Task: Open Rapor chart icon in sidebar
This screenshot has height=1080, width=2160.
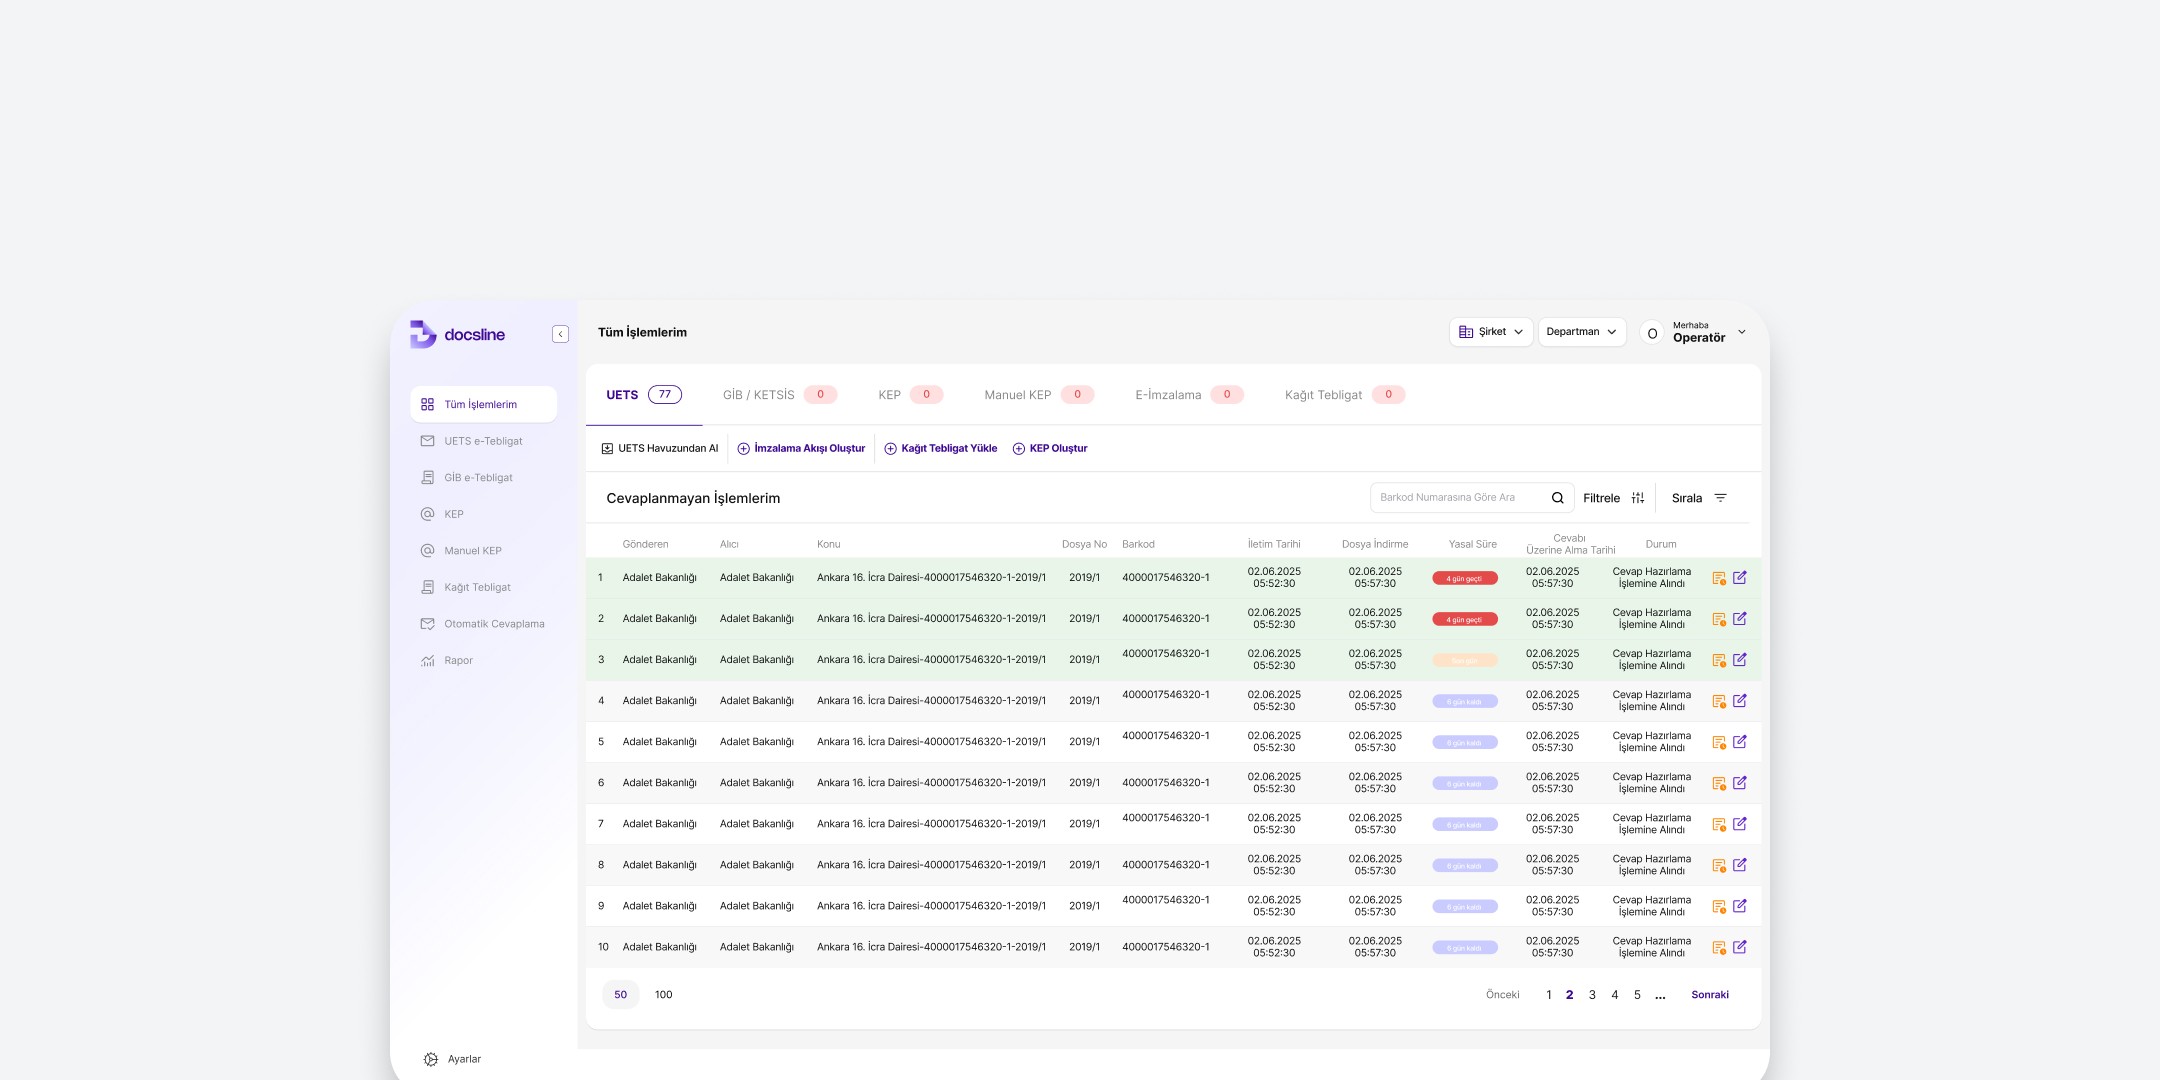Action: pos(428,661)
